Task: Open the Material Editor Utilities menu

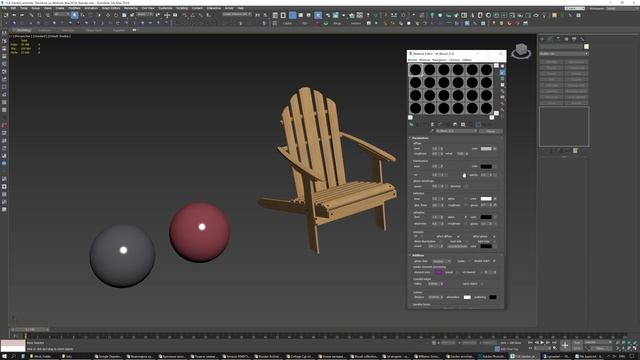Action: [467, 60]
